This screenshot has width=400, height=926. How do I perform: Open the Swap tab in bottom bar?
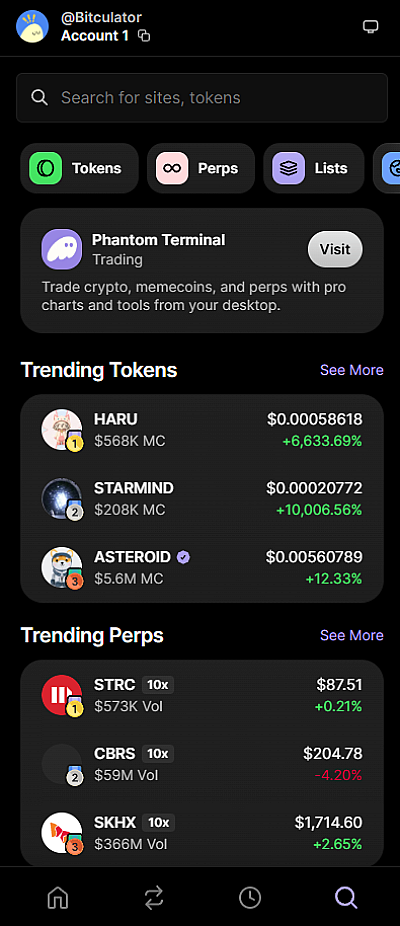coord(154,898)
